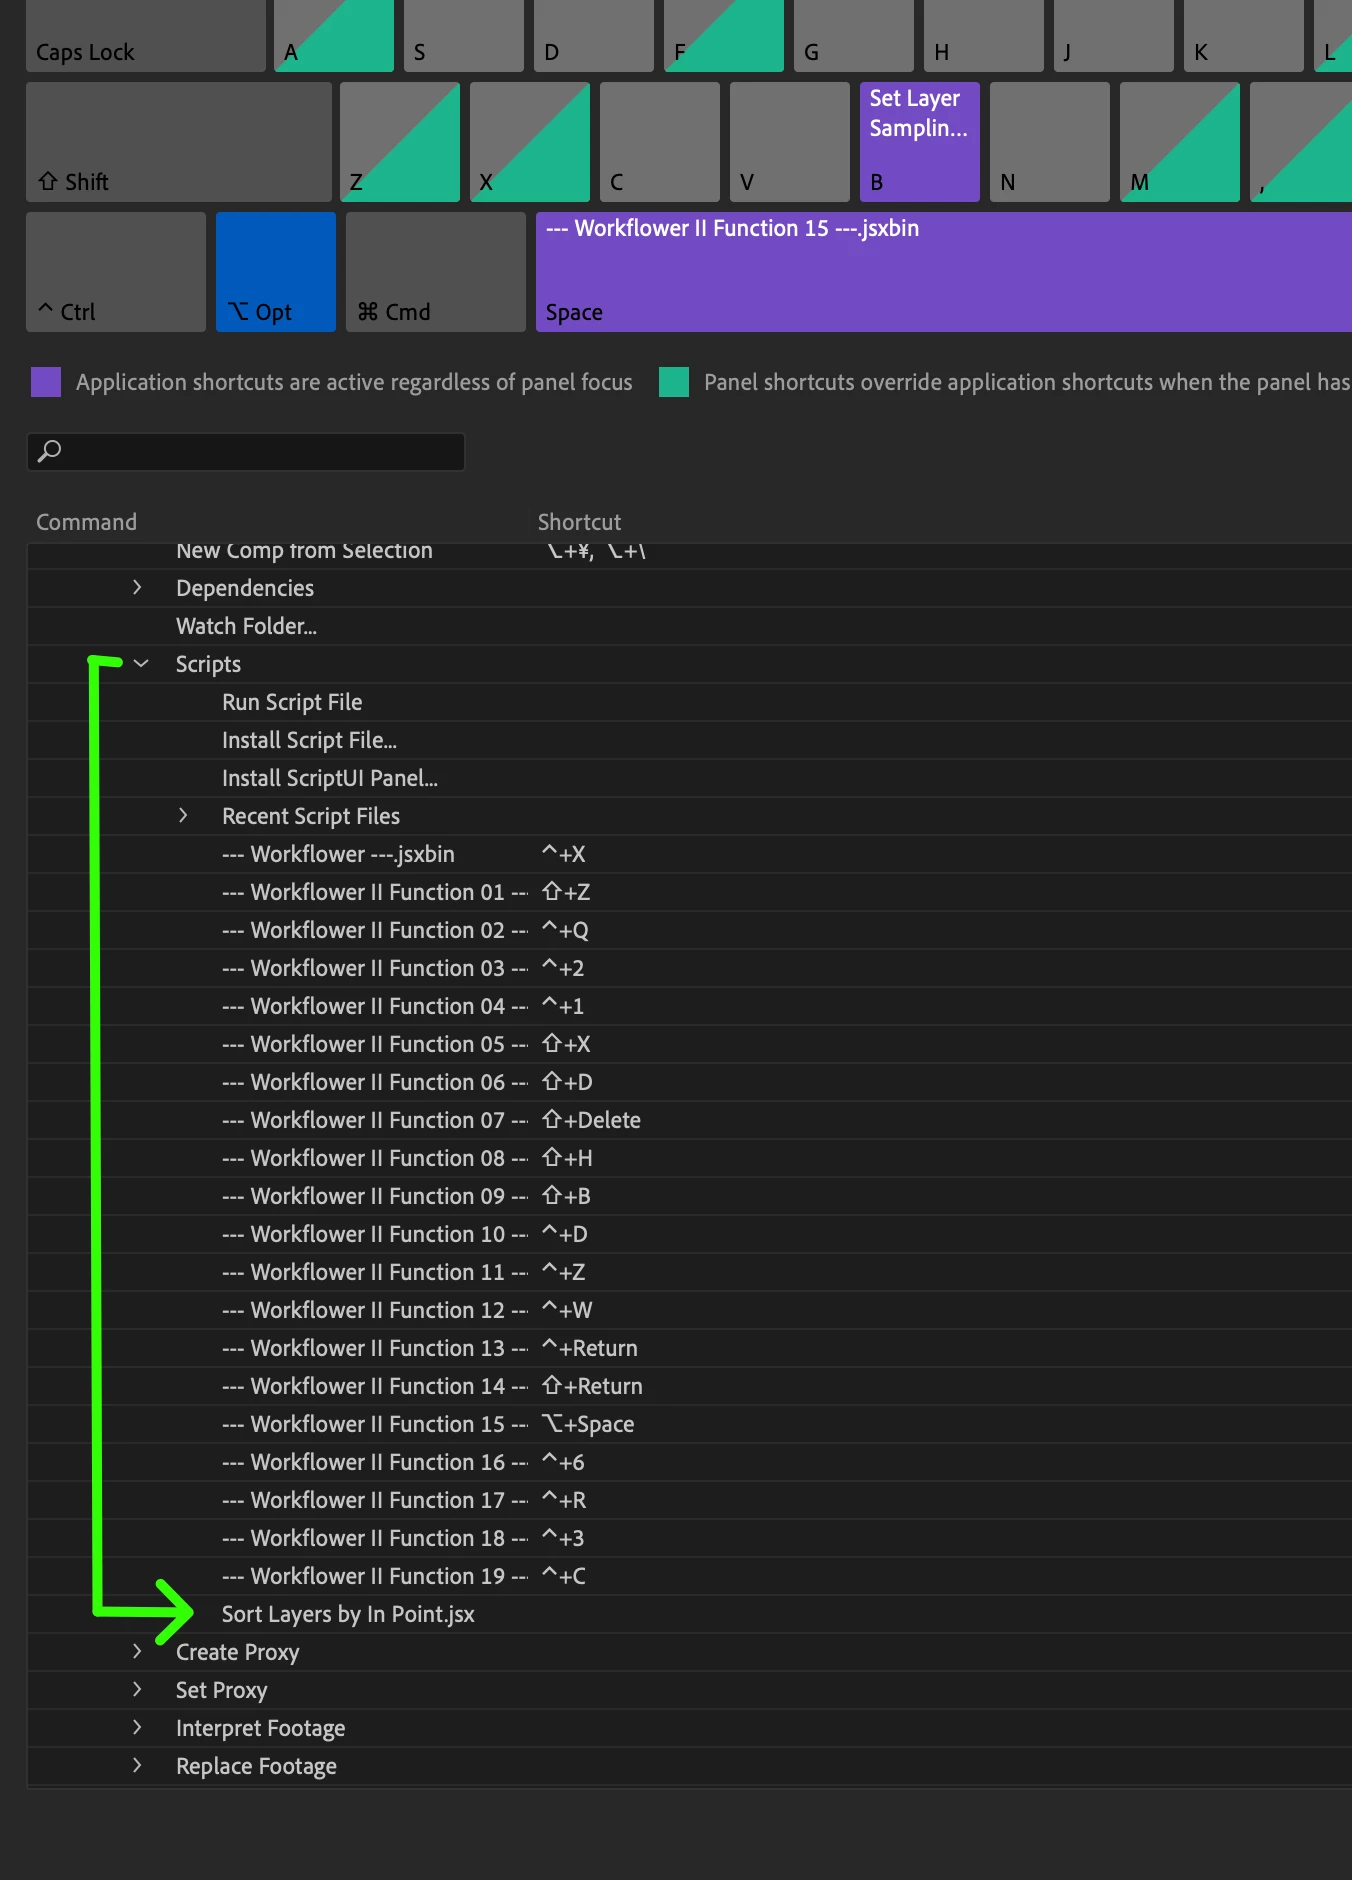Viewport: 1352px width, 1880px height.
Task: Click the green panel shortcuts legend swatch
Action: pyautogui.click(x=674, y=382)
